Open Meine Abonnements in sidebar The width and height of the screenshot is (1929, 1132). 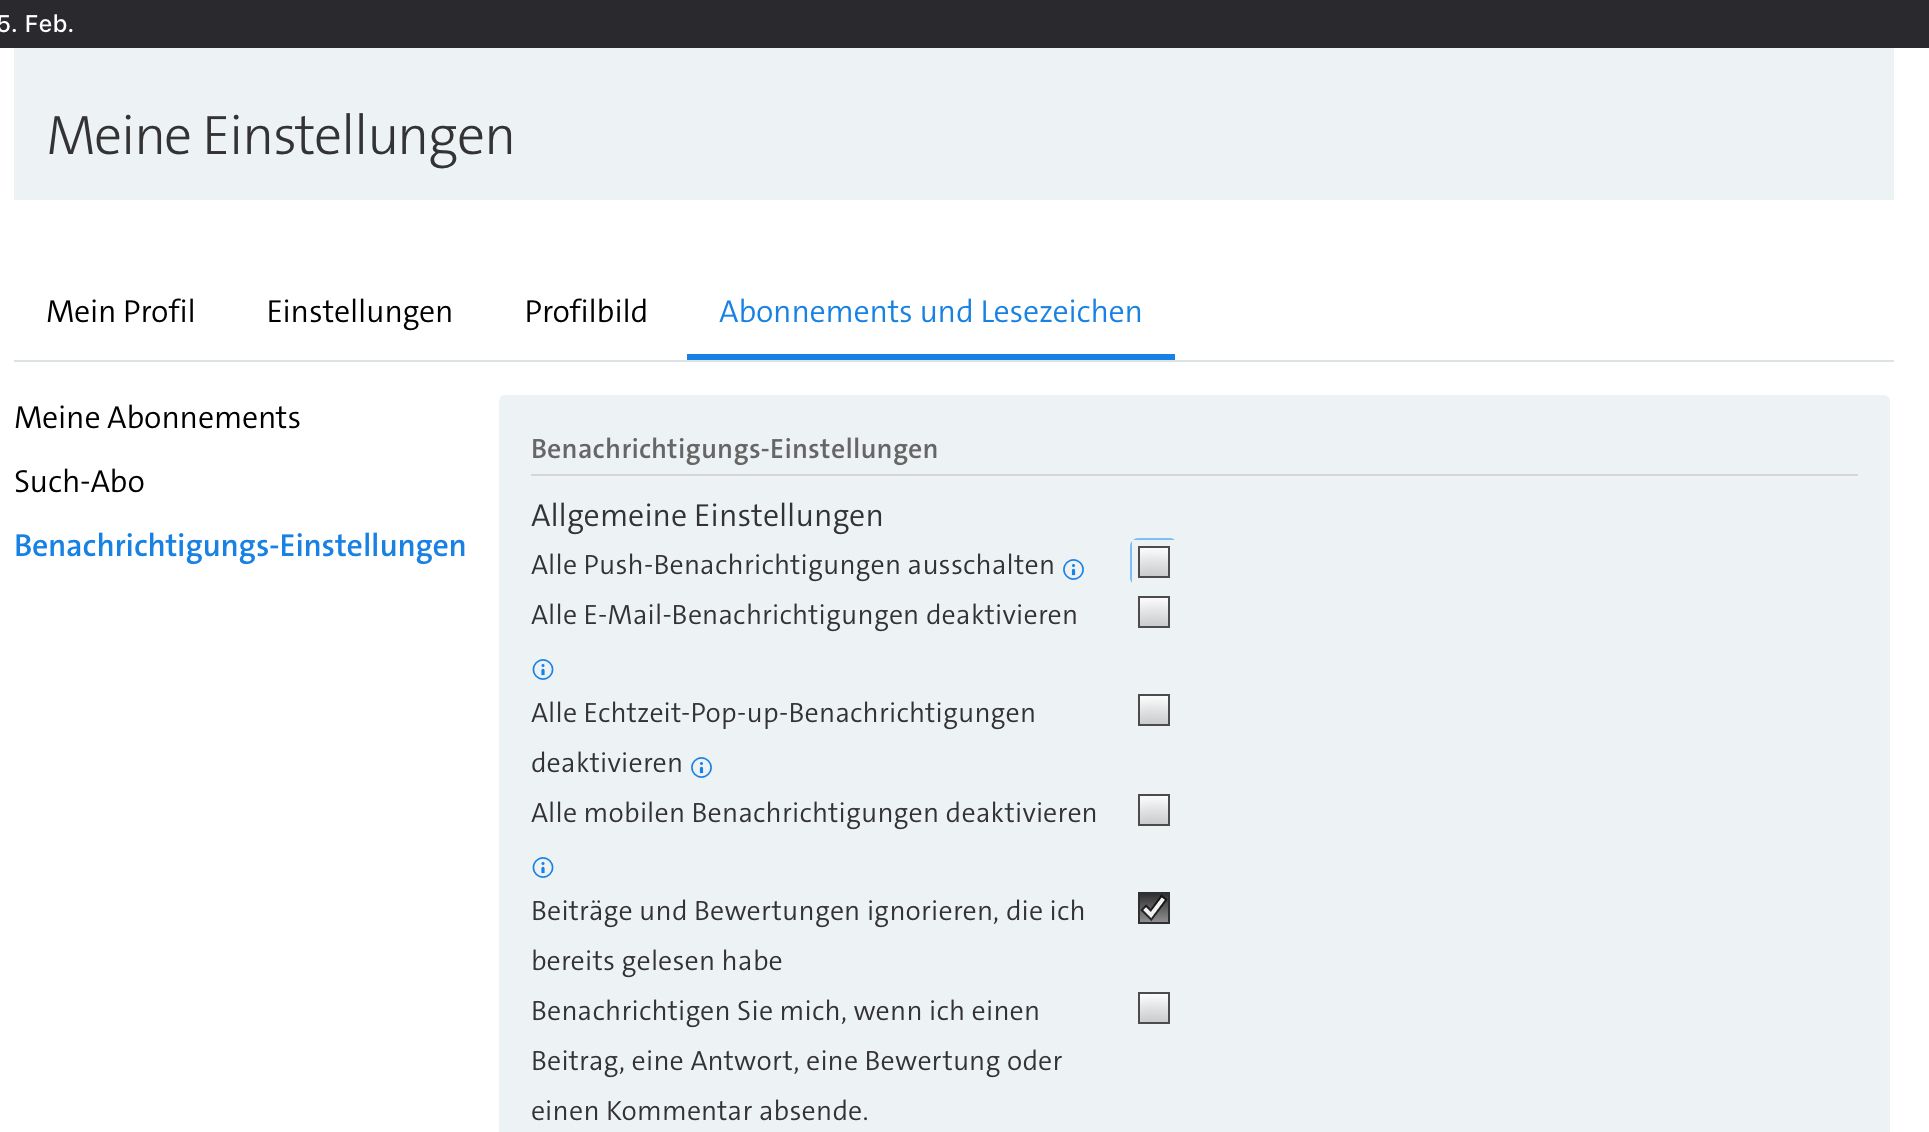pos(157,417)
